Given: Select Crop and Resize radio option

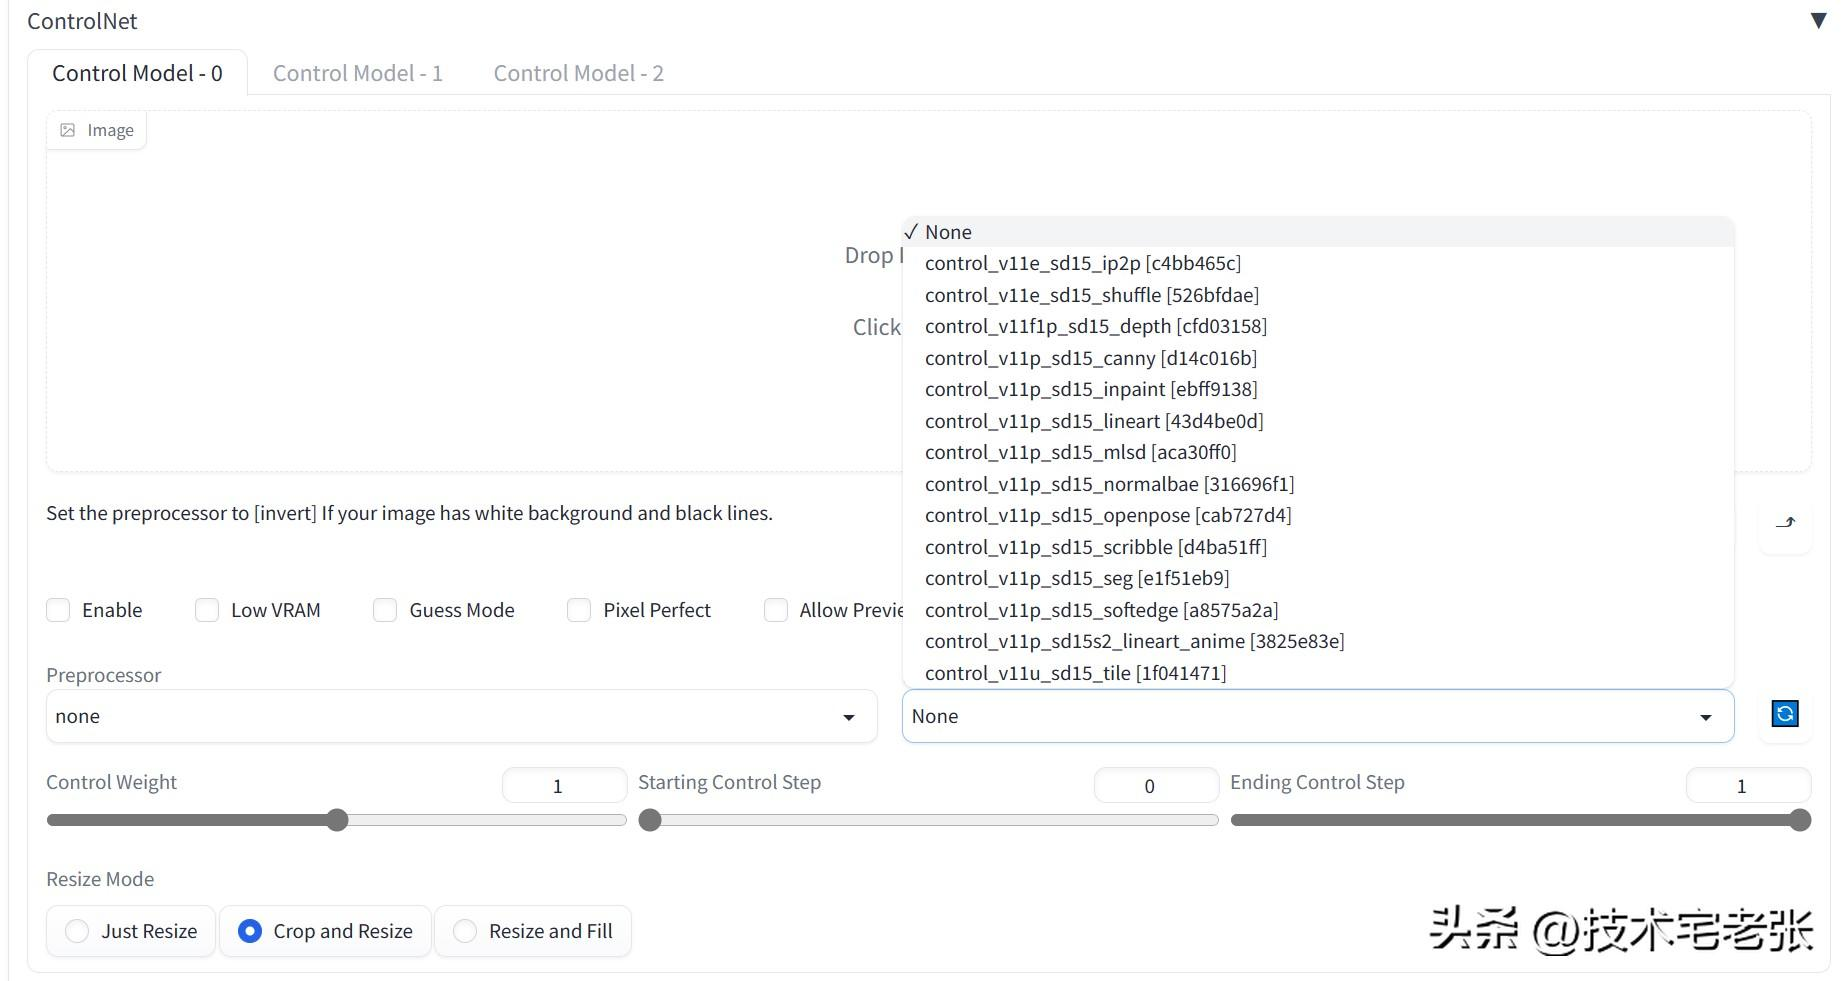Looking at the screenshot, I should click(325, 931).
